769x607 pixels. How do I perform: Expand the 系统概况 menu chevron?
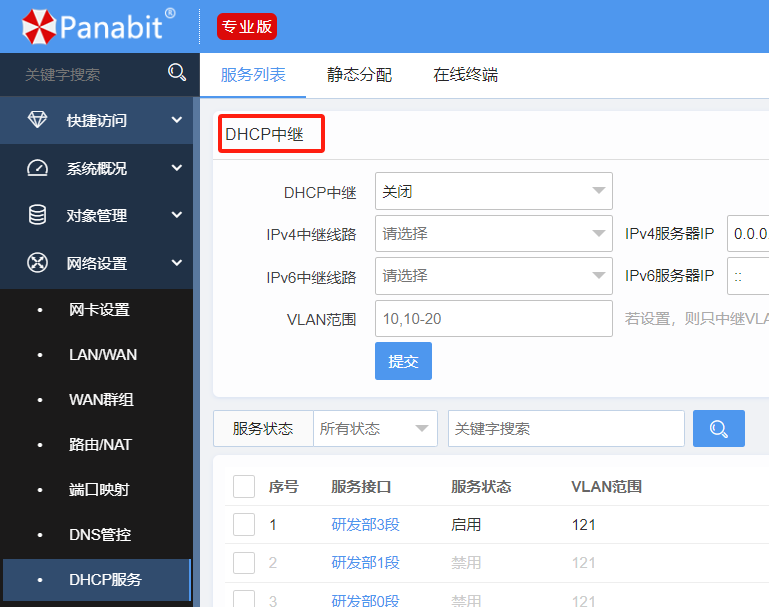click(177, 168)
